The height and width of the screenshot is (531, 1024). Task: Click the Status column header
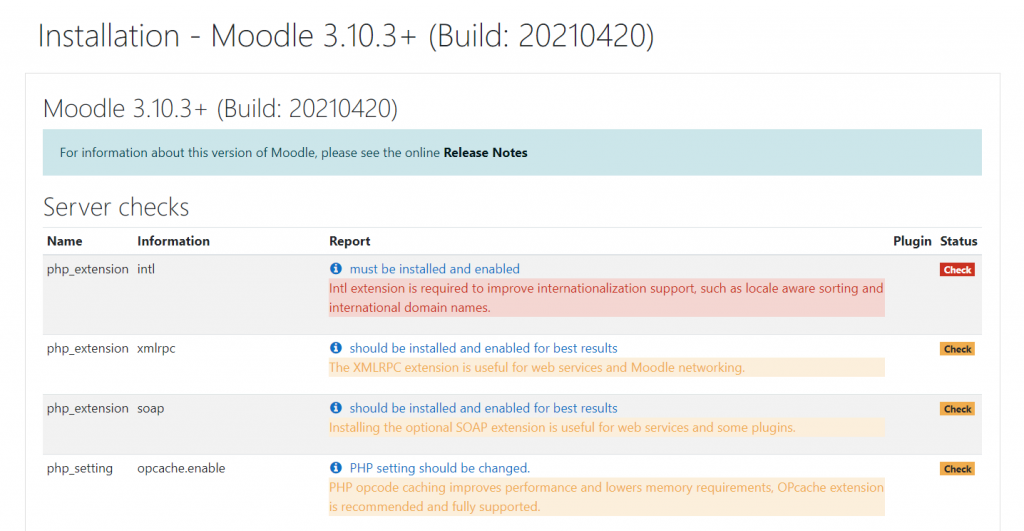(x=958, y=241)
